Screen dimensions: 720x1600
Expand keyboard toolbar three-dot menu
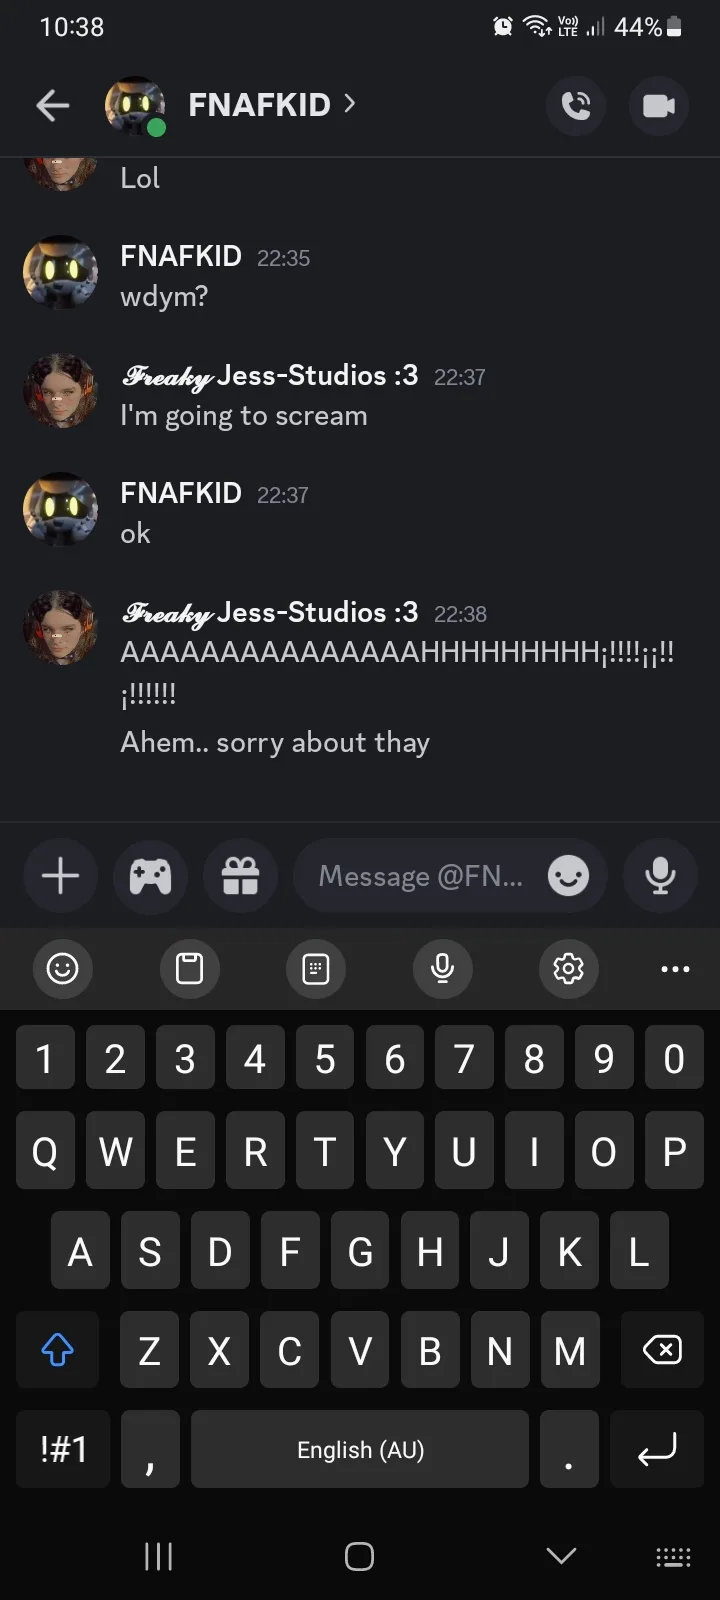tap(675, 968)
